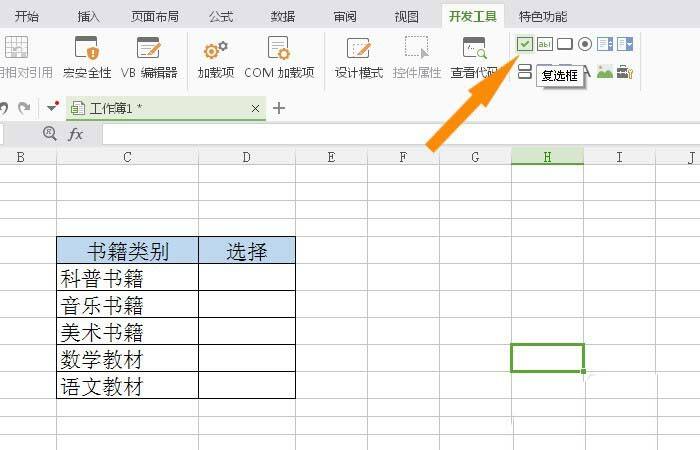Insert a combo box control
700x450 pixels.
coord(625,44)
